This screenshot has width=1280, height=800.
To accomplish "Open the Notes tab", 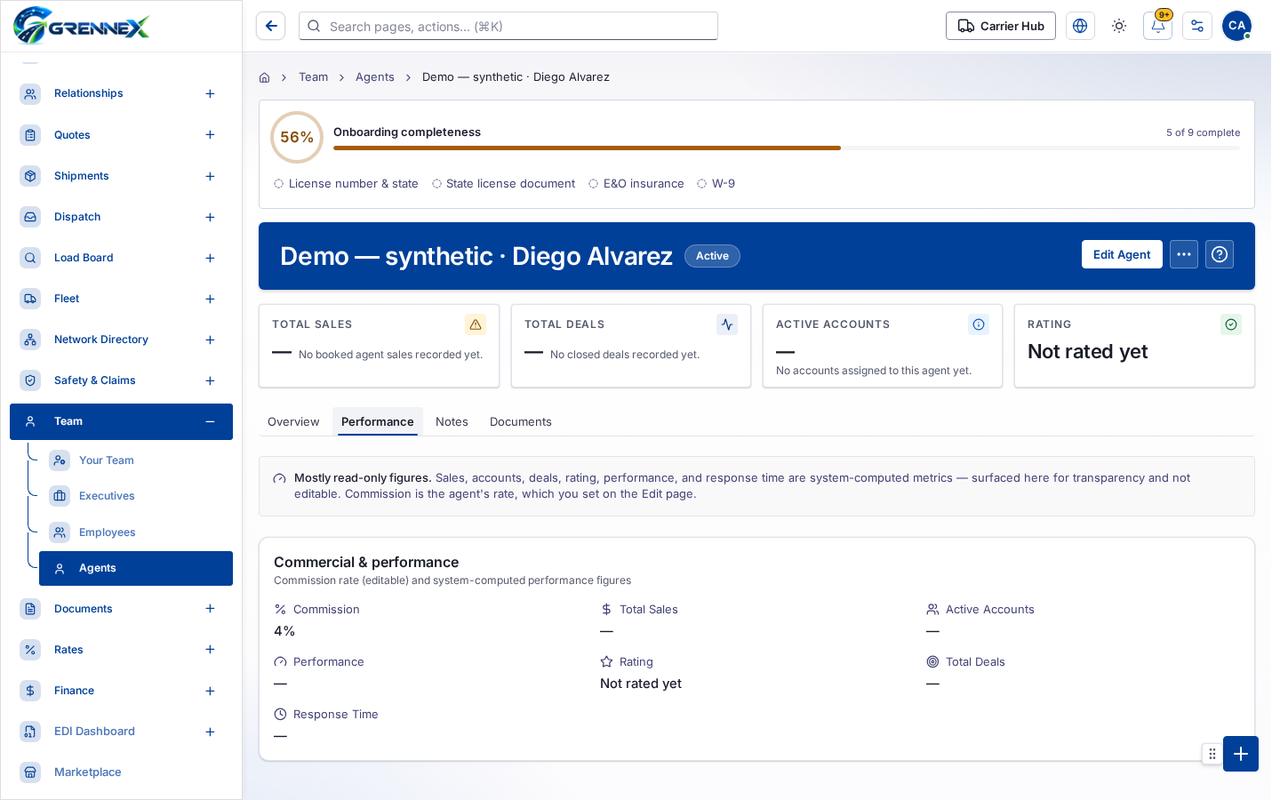I will click(452, 421).
